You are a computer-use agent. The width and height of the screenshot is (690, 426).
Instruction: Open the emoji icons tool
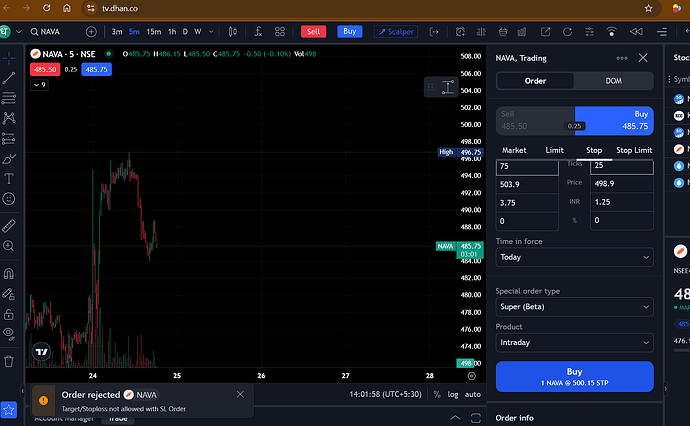coord(8,199)
